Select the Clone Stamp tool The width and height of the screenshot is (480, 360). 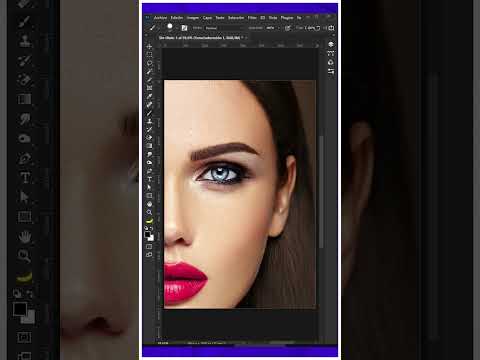click(149, 121)
